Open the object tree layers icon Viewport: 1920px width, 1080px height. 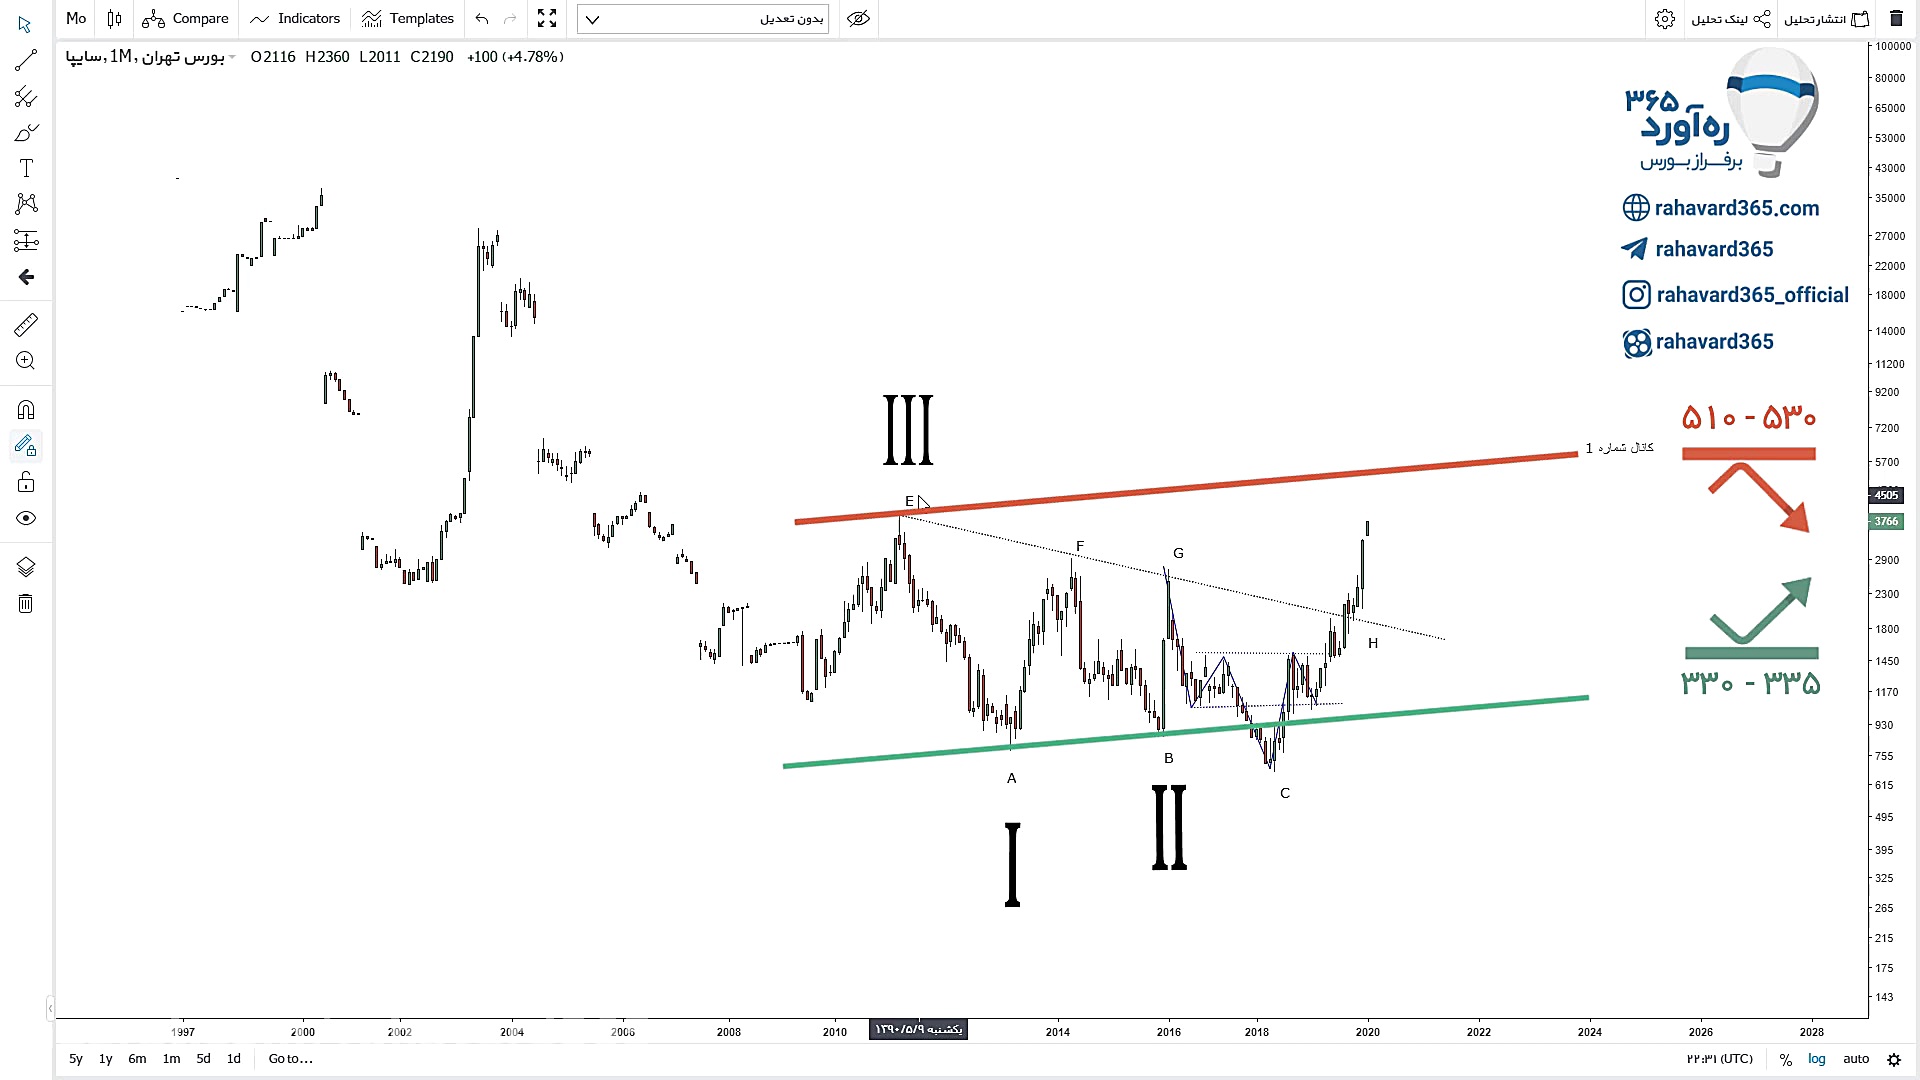click(x=26, y=567)
